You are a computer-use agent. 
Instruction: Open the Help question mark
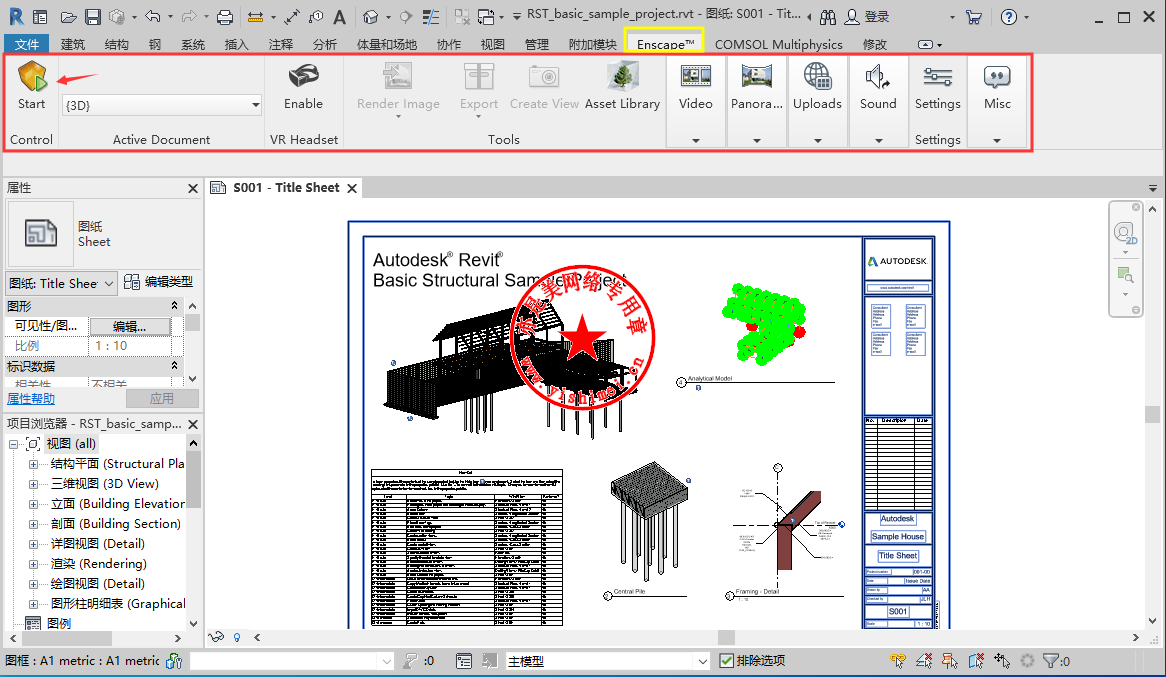pyautogui.click(x=1008, y=16)
